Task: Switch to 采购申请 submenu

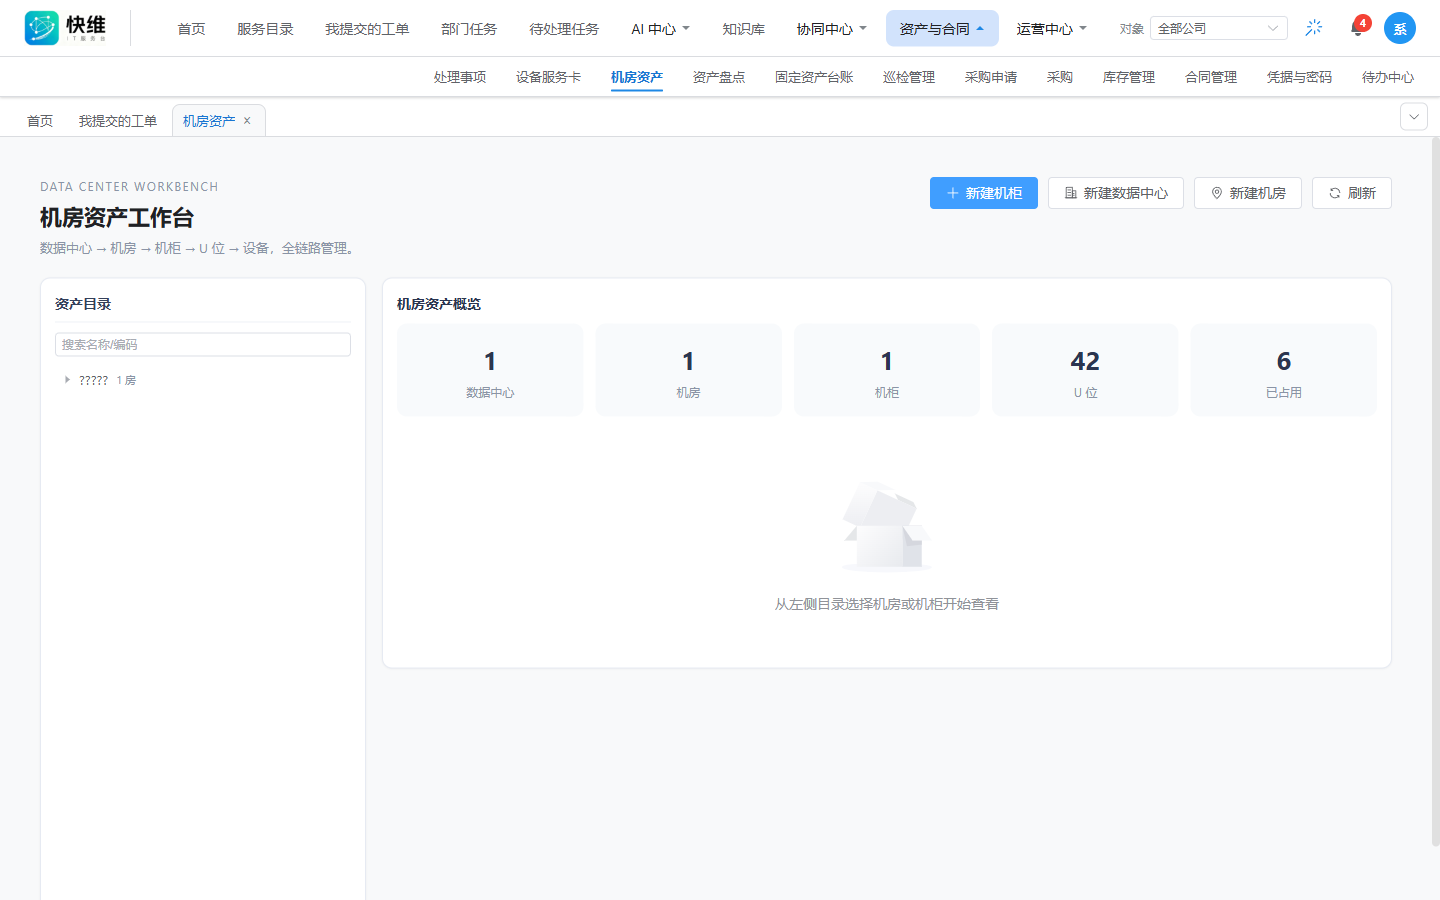Action: [x=991, y=77]
